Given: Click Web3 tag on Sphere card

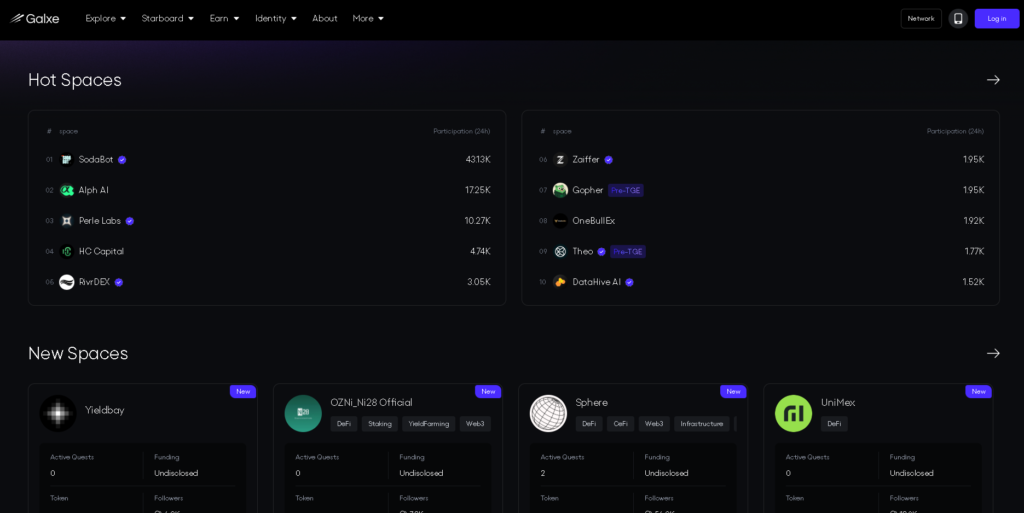Looking at the screenshot, I should (x=654, y=424).
